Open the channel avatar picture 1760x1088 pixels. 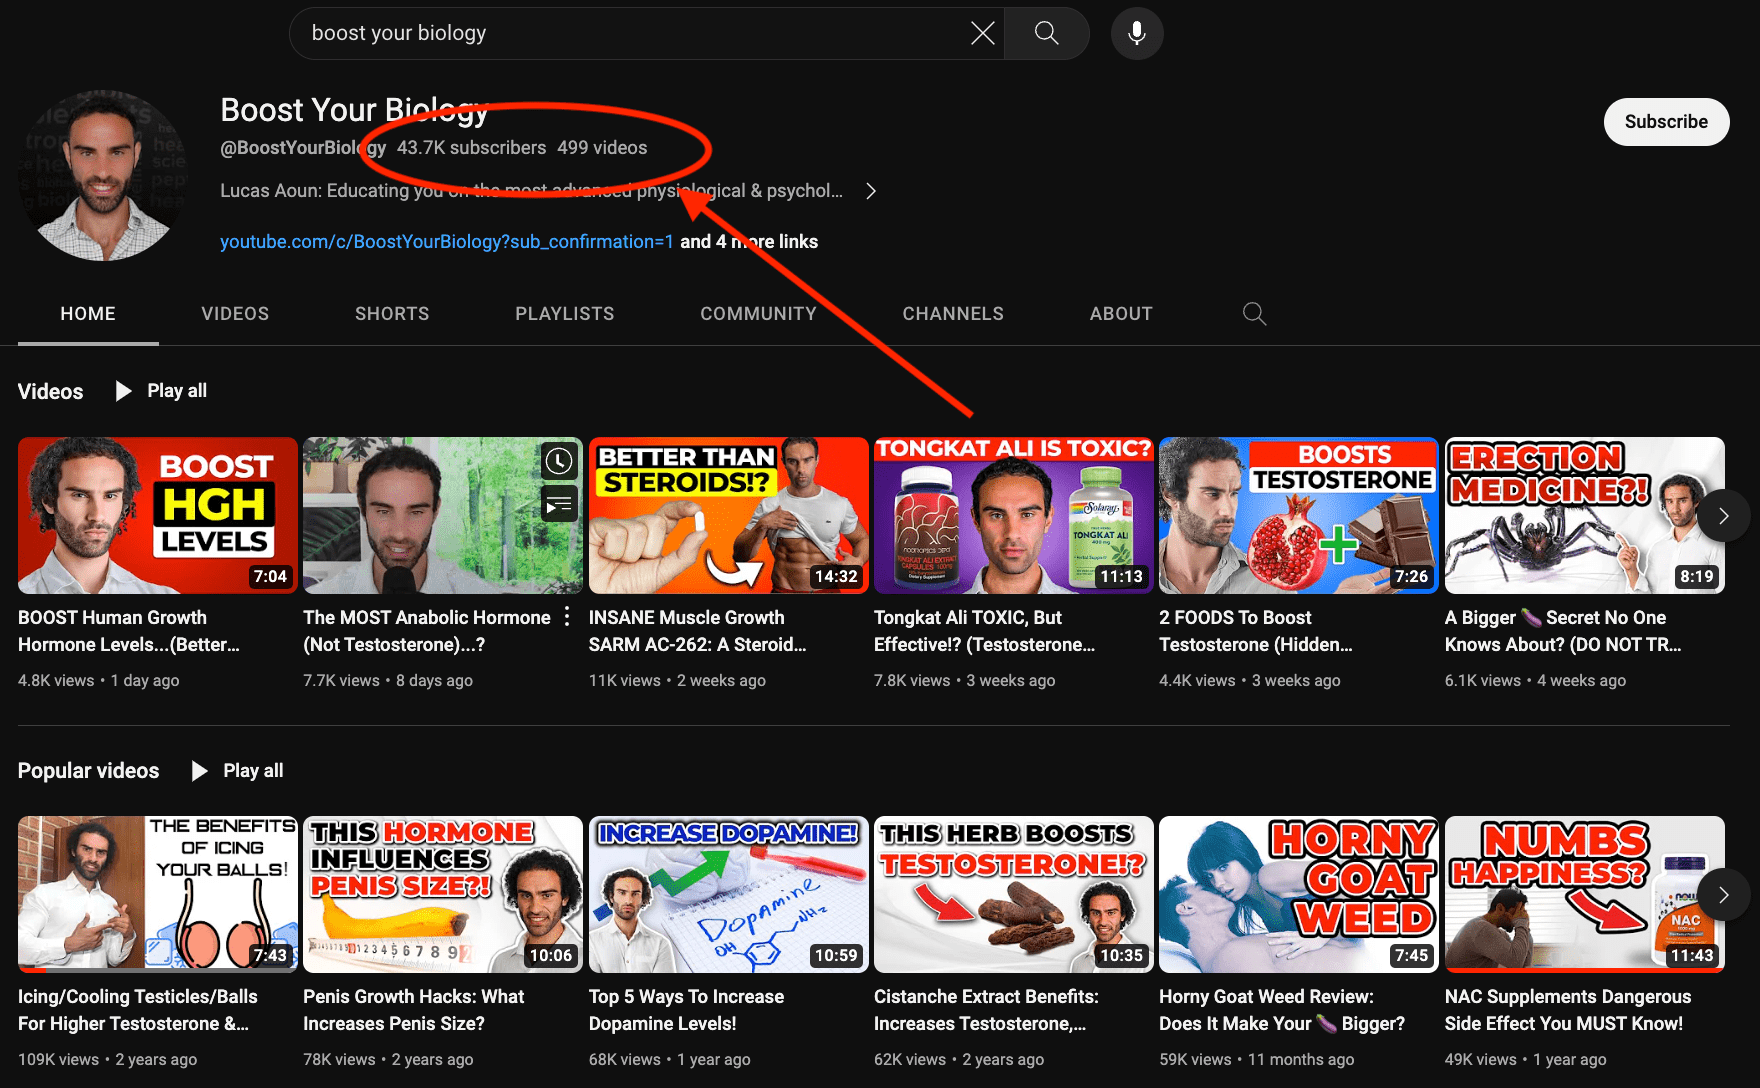click(103, 176)
